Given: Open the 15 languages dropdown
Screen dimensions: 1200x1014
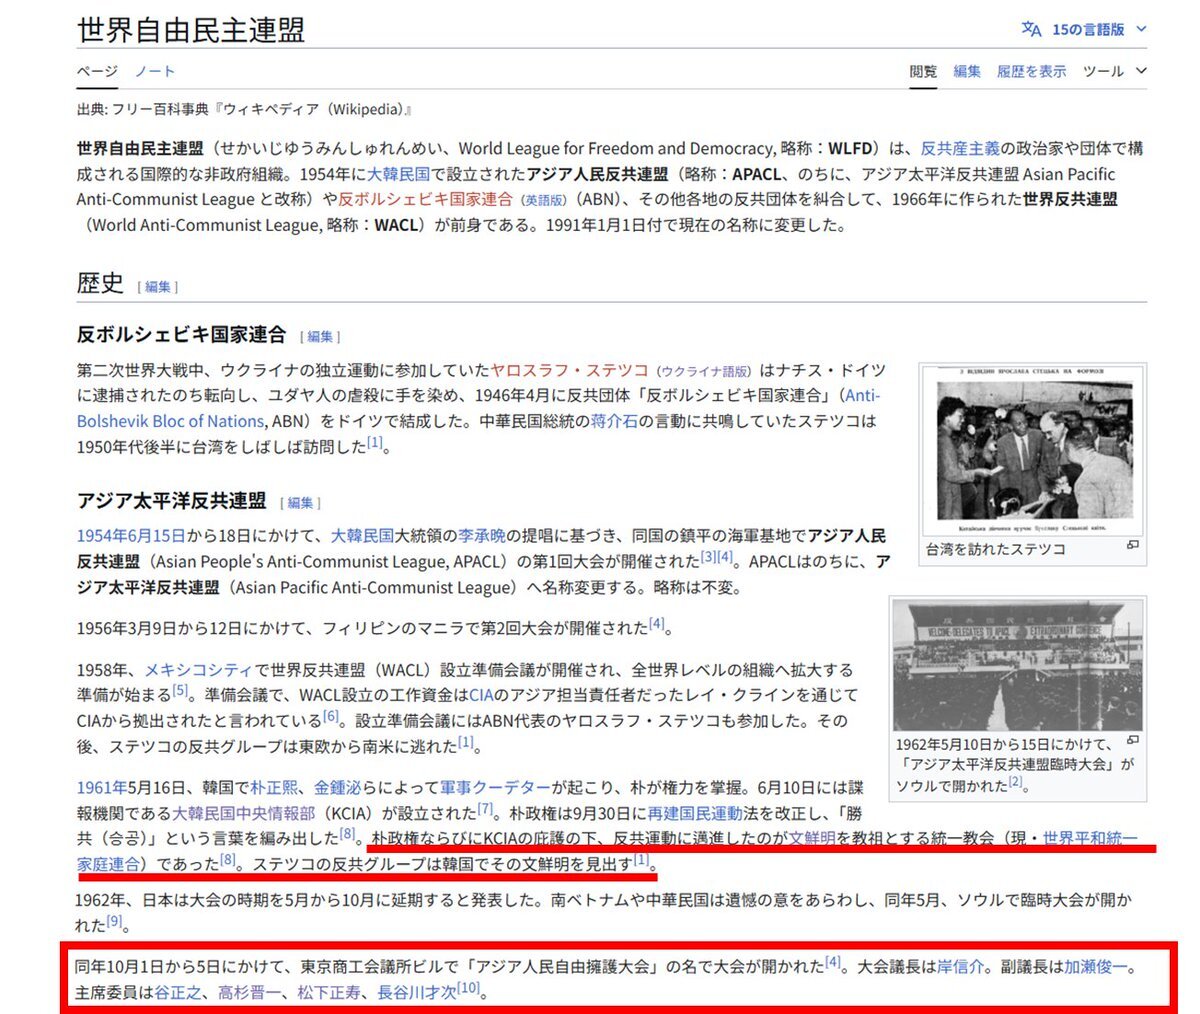Looking at the screenshot, I should (1098, 29).
